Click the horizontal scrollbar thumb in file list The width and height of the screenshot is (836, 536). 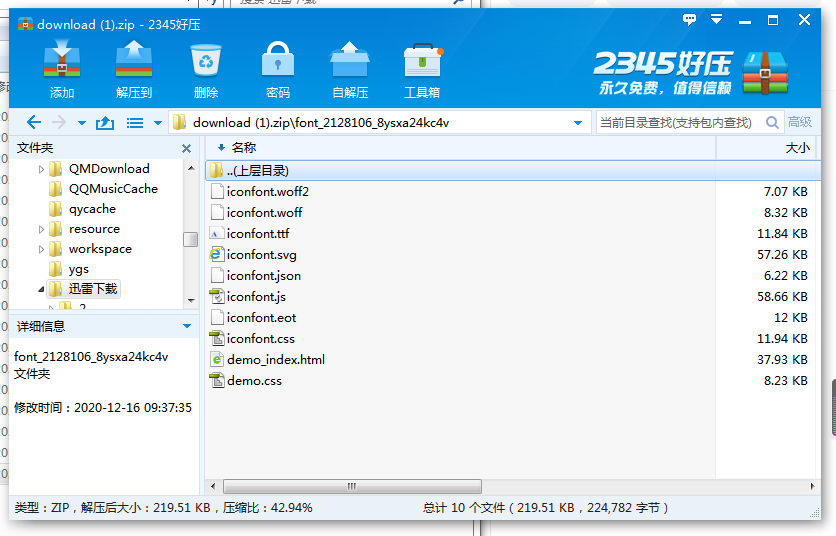point(352,486)
